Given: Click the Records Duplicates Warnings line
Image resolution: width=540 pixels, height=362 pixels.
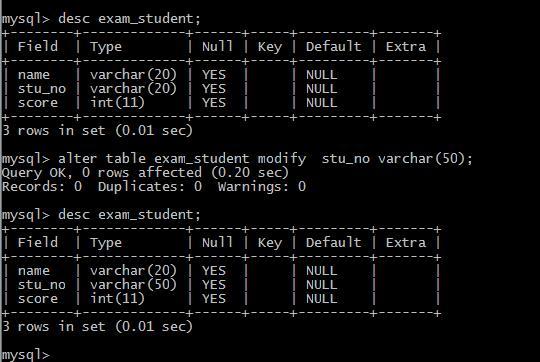Looking at the screenshot, I should tap(154, 187).
